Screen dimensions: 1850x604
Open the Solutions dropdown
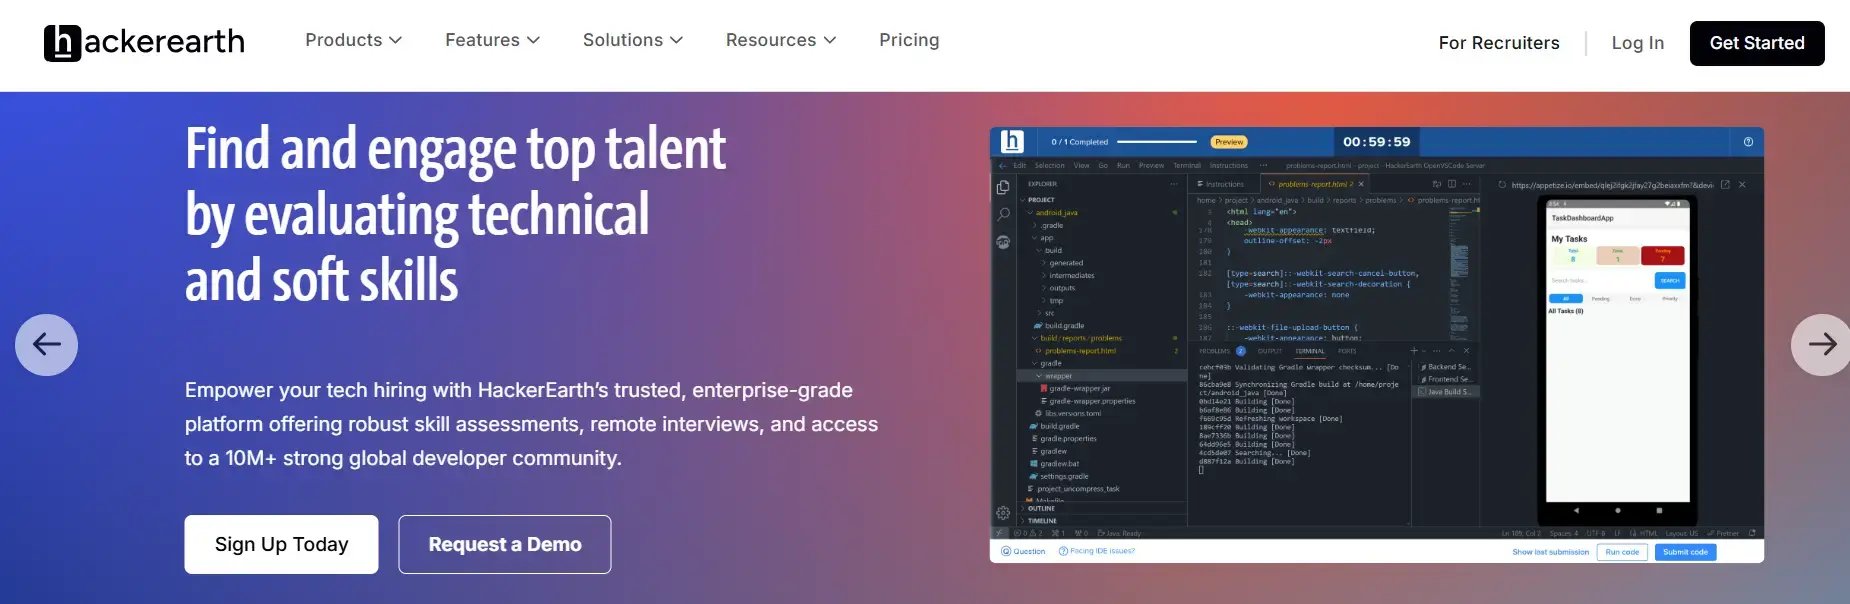[633, 40]
